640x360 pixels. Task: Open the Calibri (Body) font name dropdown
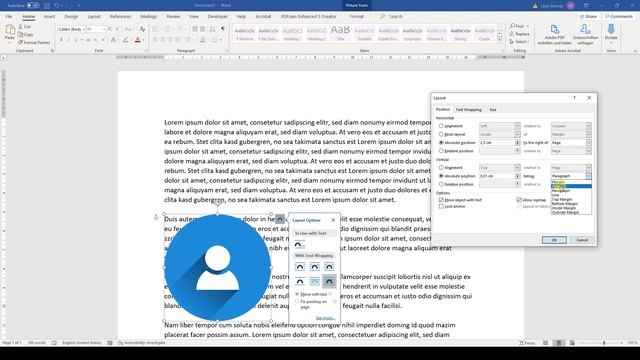83,29
